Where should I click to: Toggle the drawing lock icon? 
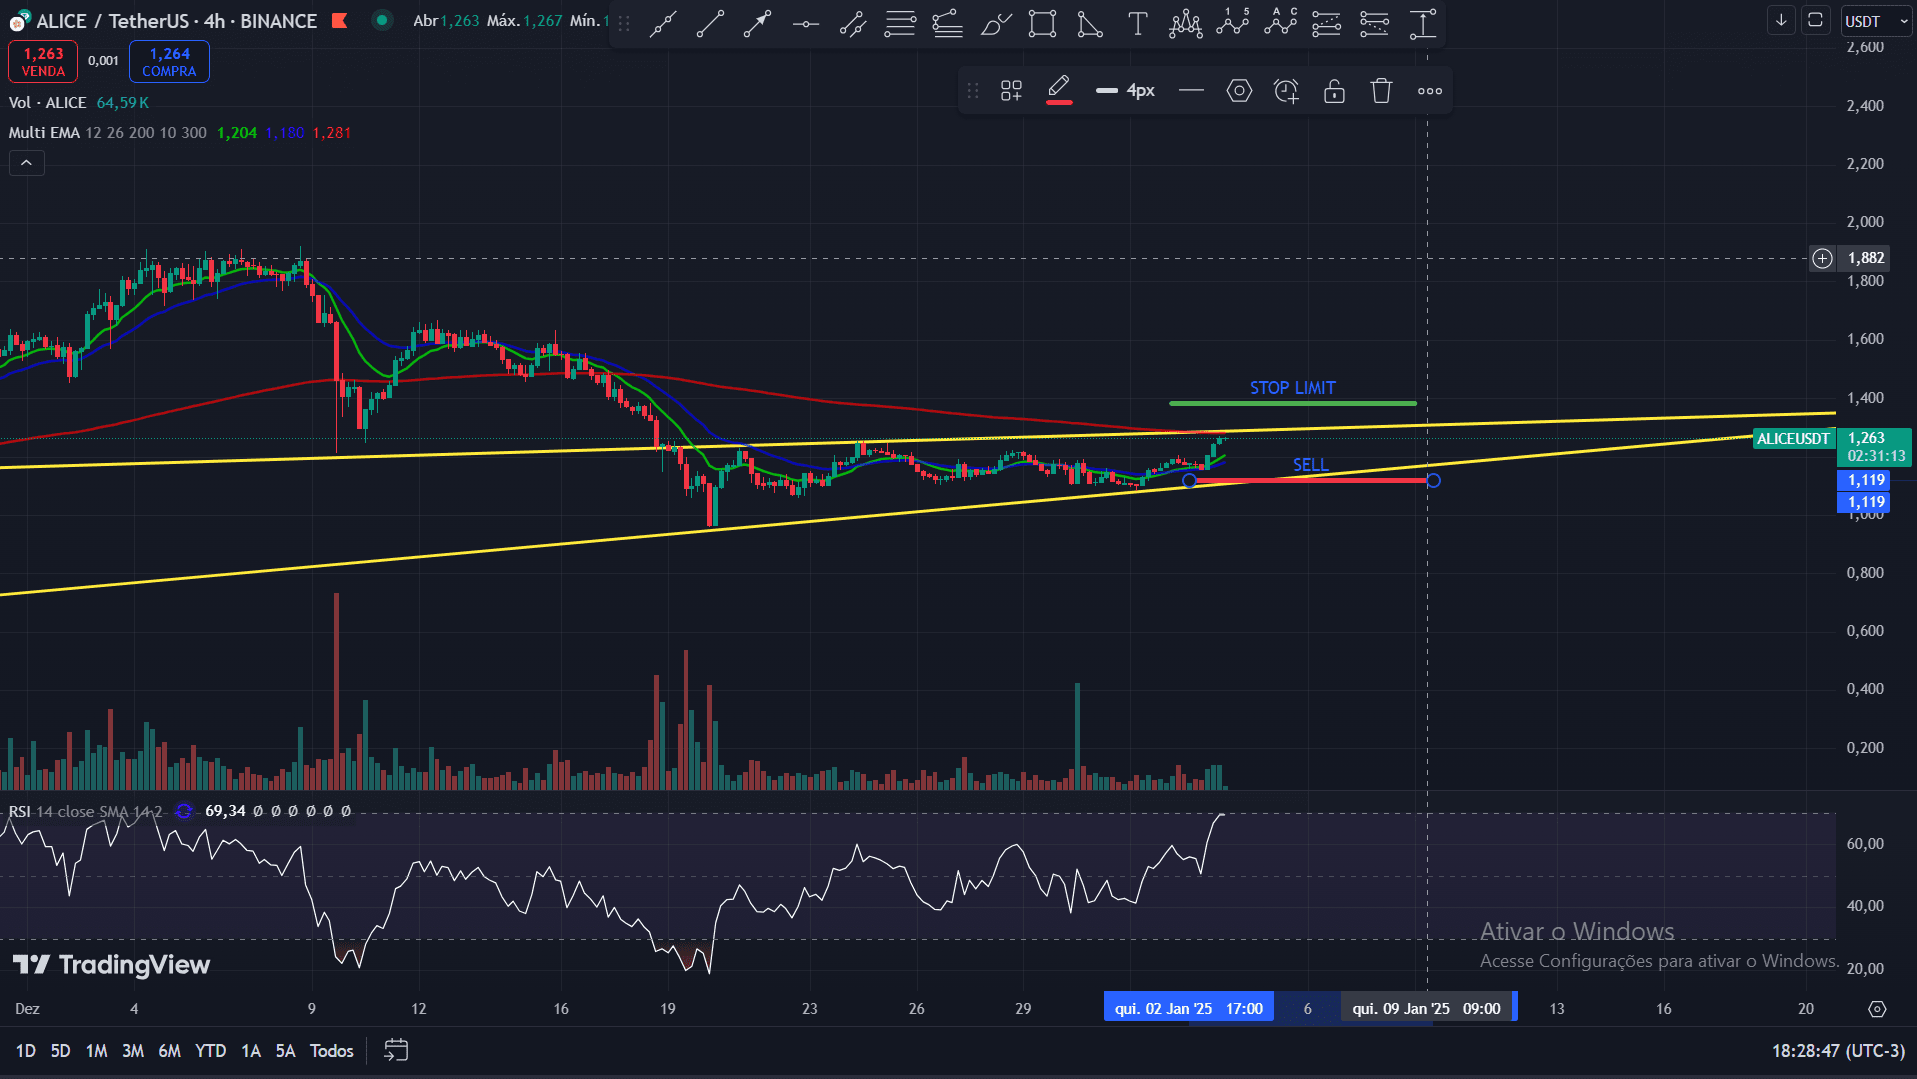click(x=1334, y=91)
